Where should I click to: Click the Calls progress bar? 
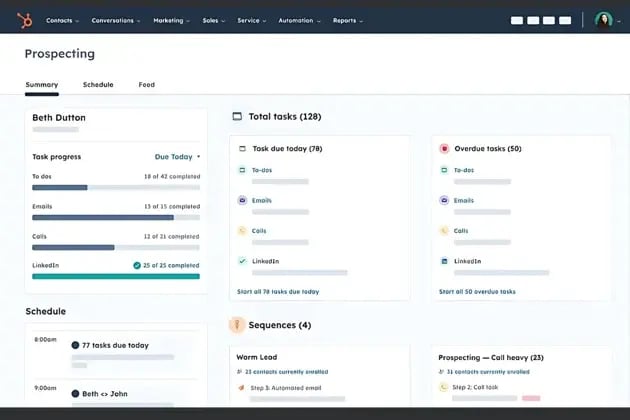pos(116,248)
